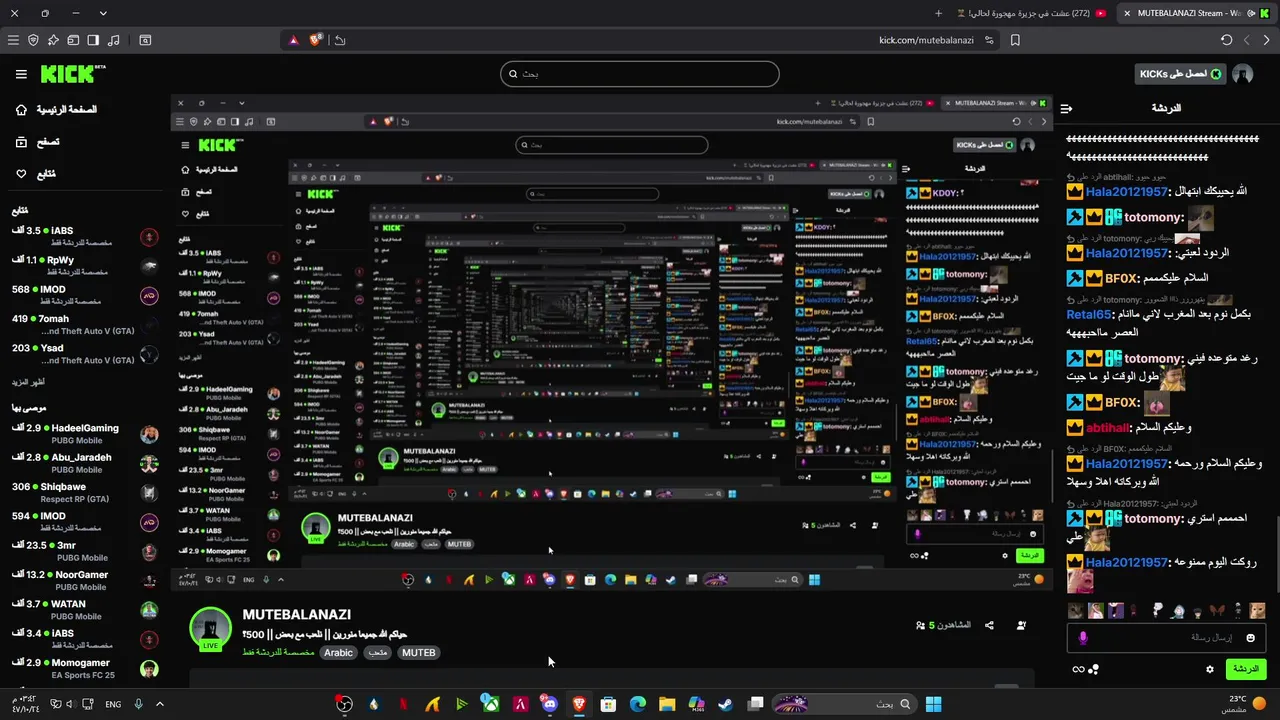Open recommended channel WATAN
This screenshot has height=720, width=1280.
point(85,610)
